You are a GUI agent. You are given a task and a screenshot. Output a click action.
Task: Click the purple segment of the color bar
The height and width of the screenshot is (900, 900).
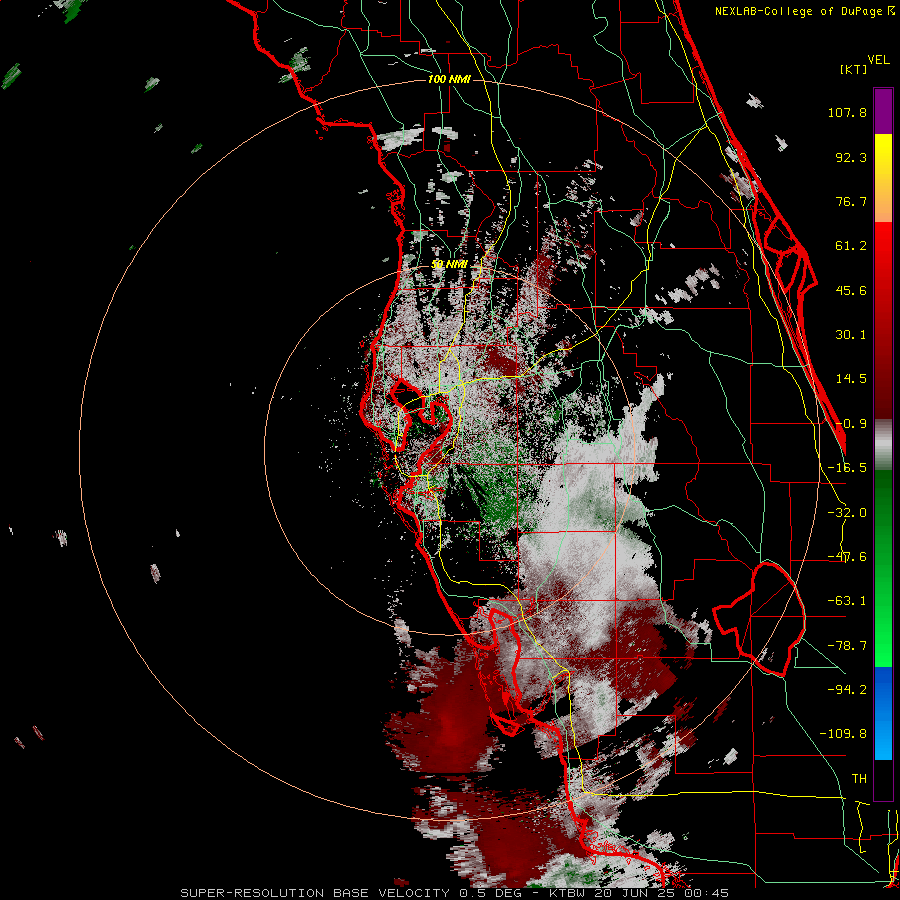(x=883, y=111)
